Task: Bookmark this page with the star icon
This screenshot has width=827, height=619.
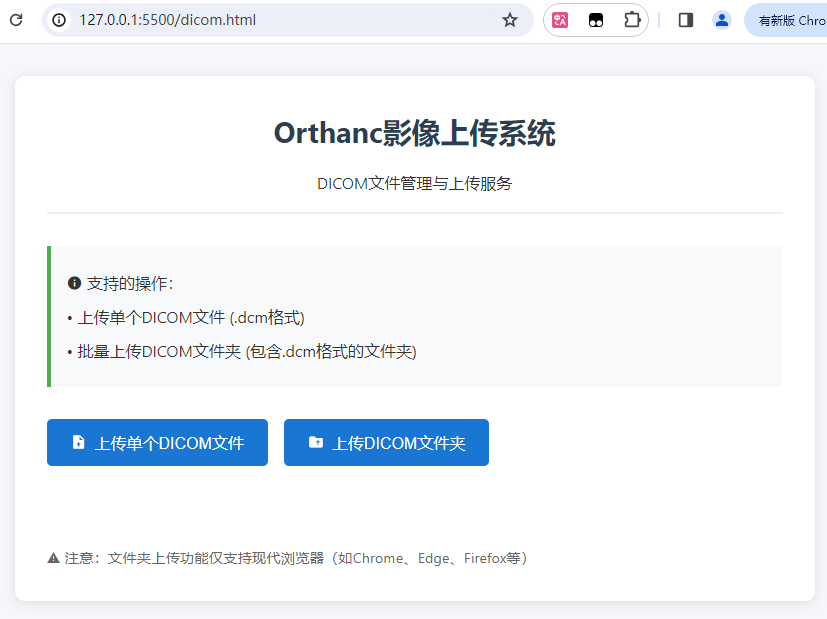Action: coord(510,19)
